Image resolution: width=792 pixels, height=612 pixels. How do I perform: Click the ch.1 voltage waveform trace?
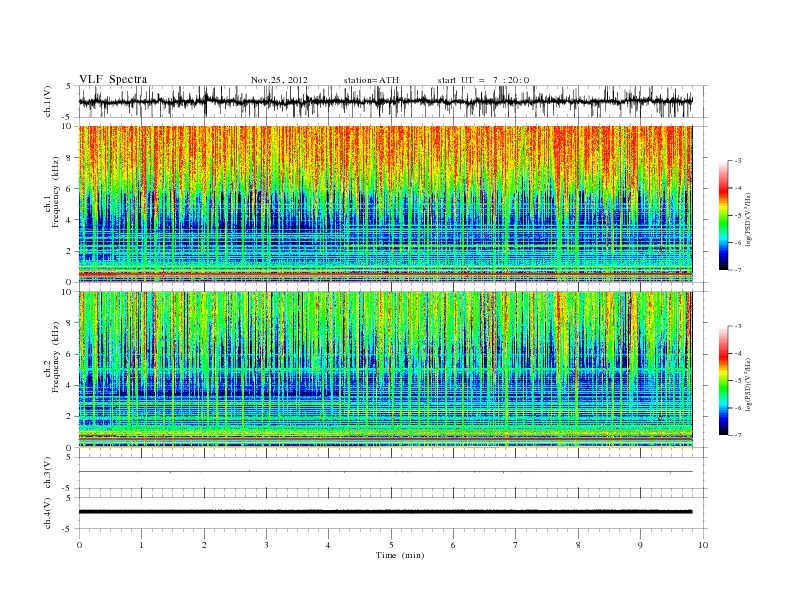tap(385, 101)
